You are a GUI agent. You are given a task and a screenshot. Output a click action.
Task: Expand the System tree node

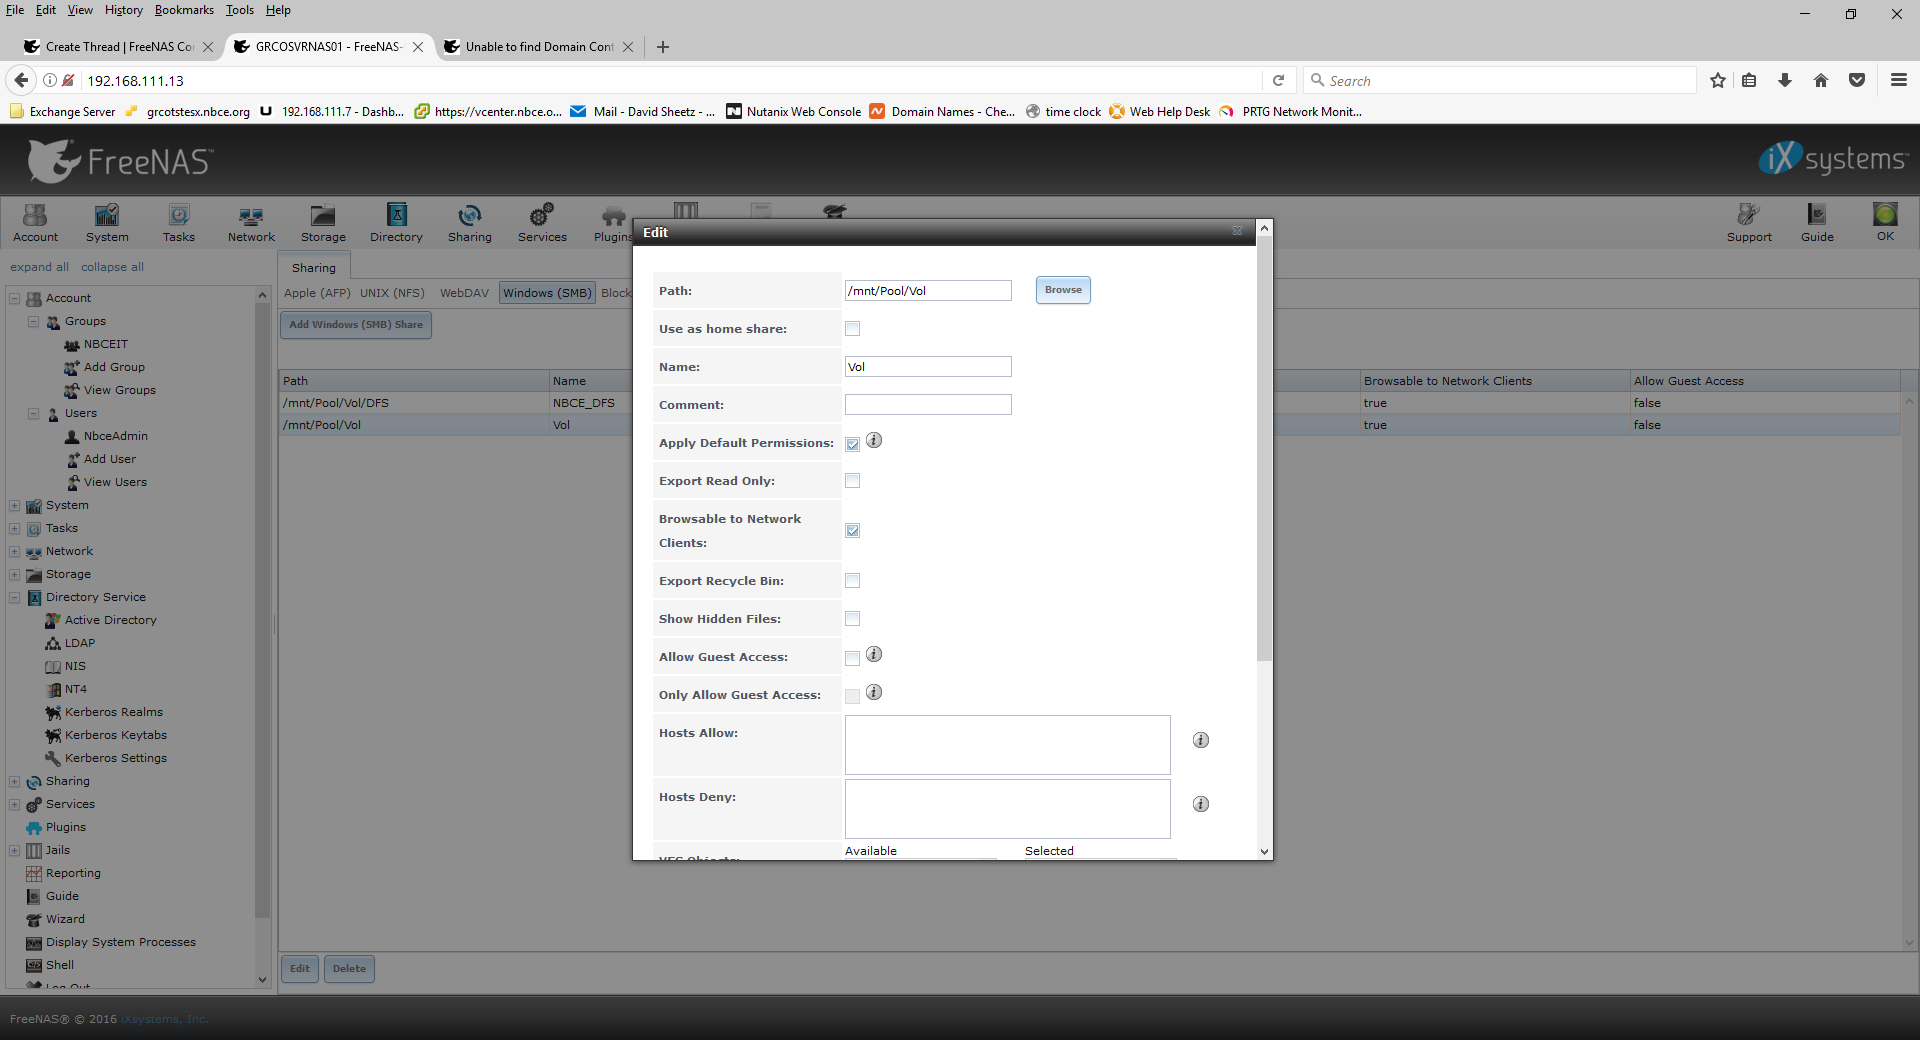(15, 505)
